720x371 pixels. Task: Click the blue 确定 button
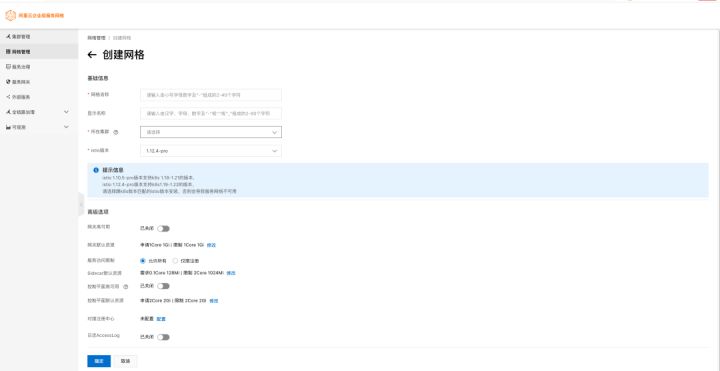click(x=99, y=361)
